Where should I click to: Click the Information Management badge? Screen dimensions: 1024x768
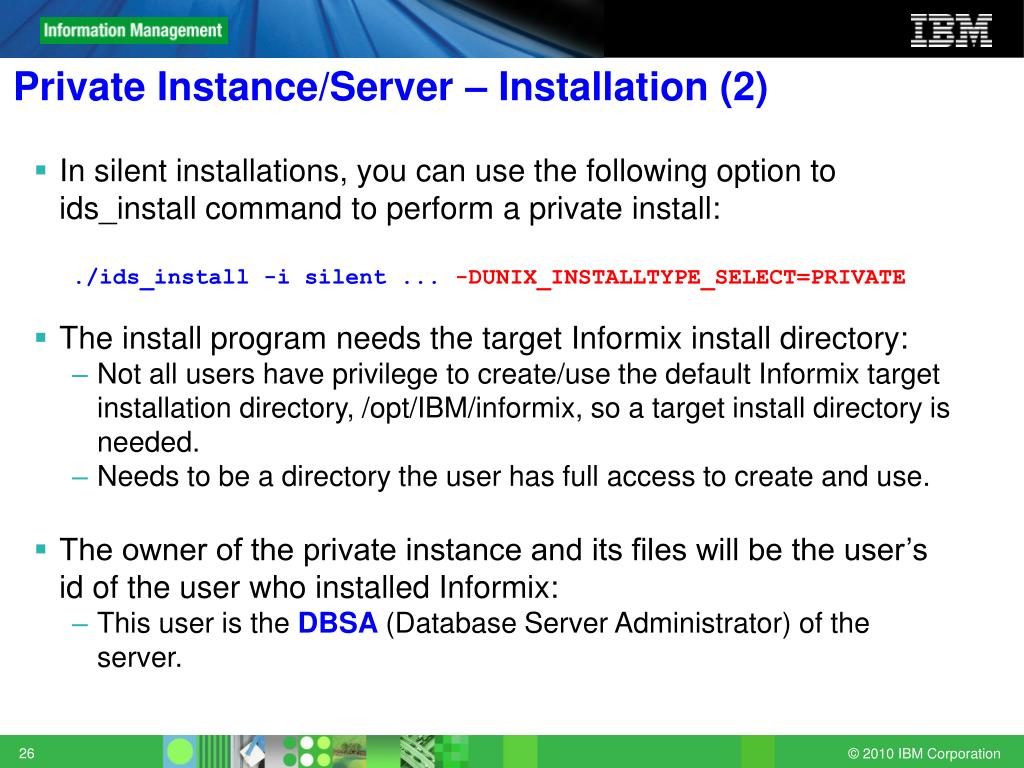pos(134,31)
